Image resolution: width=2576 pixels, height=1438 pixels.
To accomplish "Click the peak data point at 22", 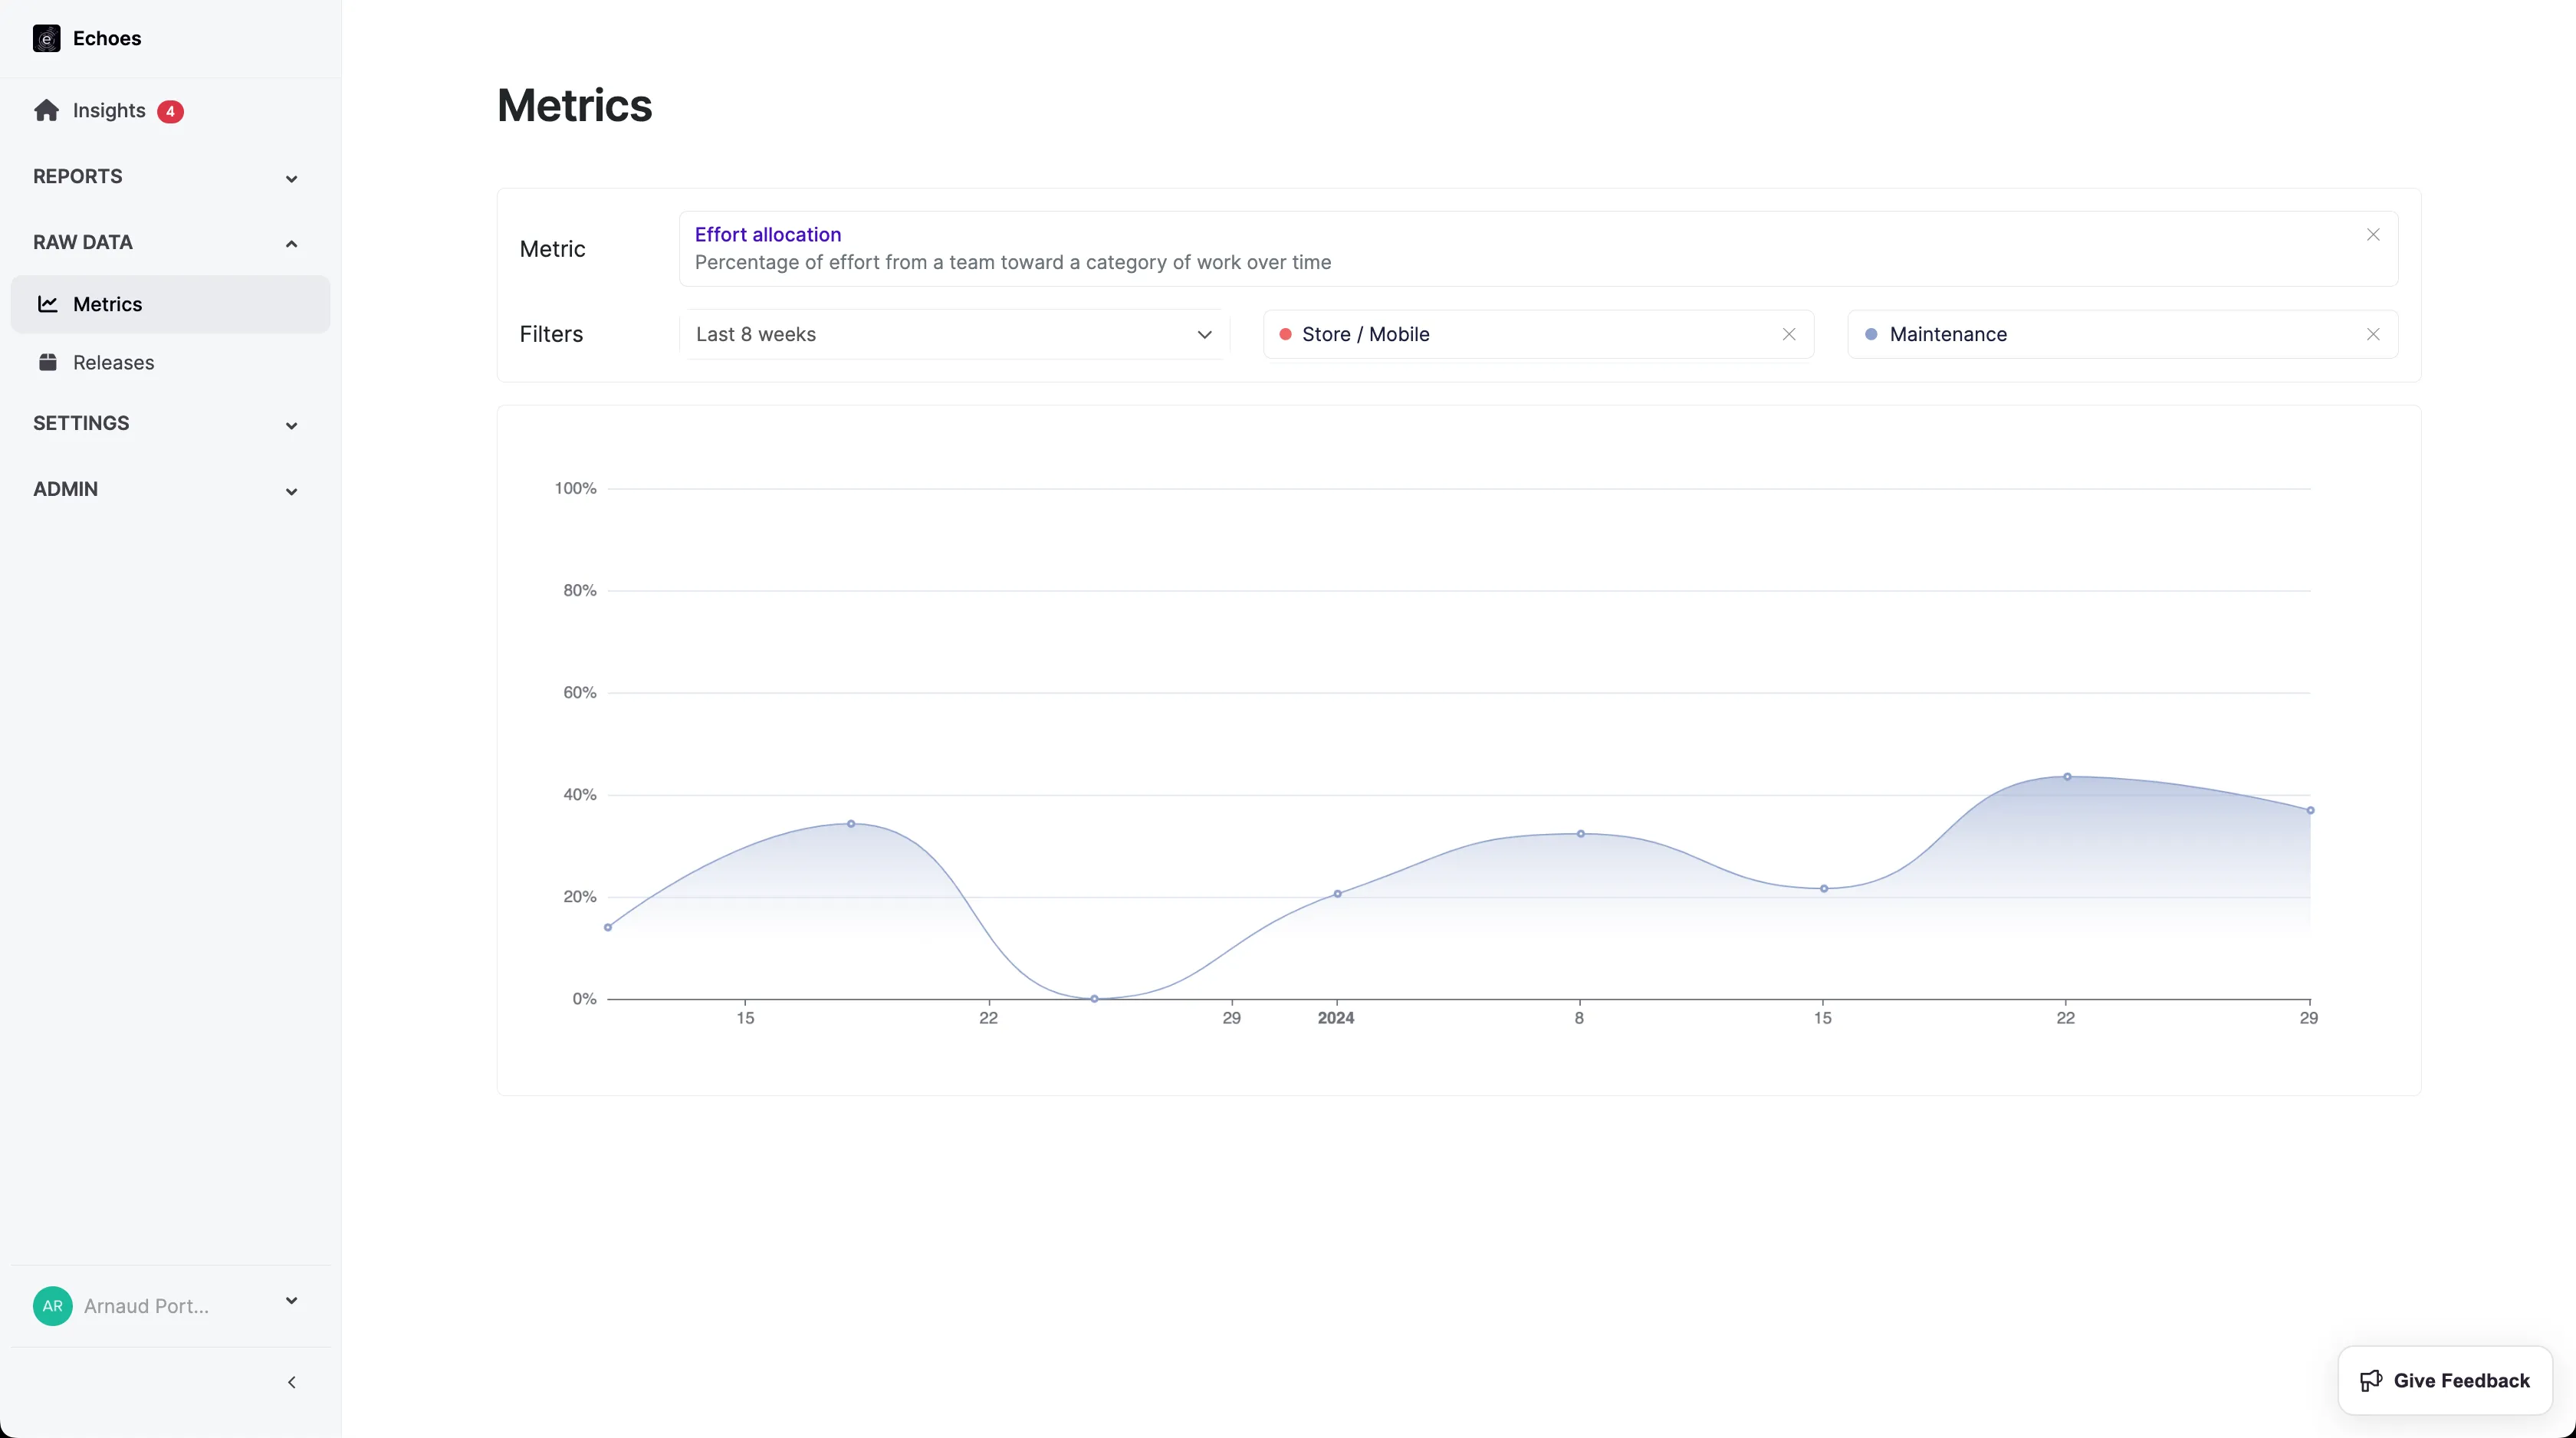I will coord(2067,776).
